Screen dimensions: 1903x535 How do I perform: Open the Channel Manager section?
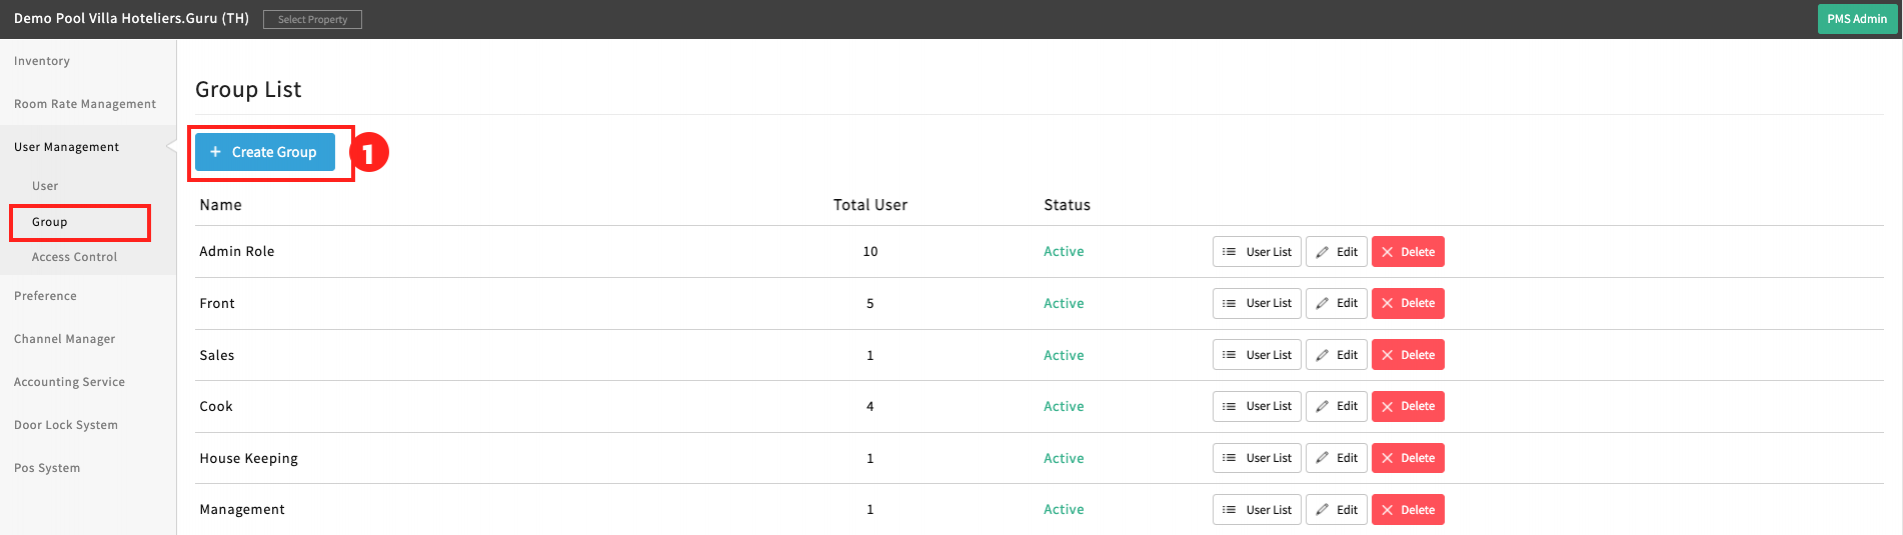pos(65,339)
